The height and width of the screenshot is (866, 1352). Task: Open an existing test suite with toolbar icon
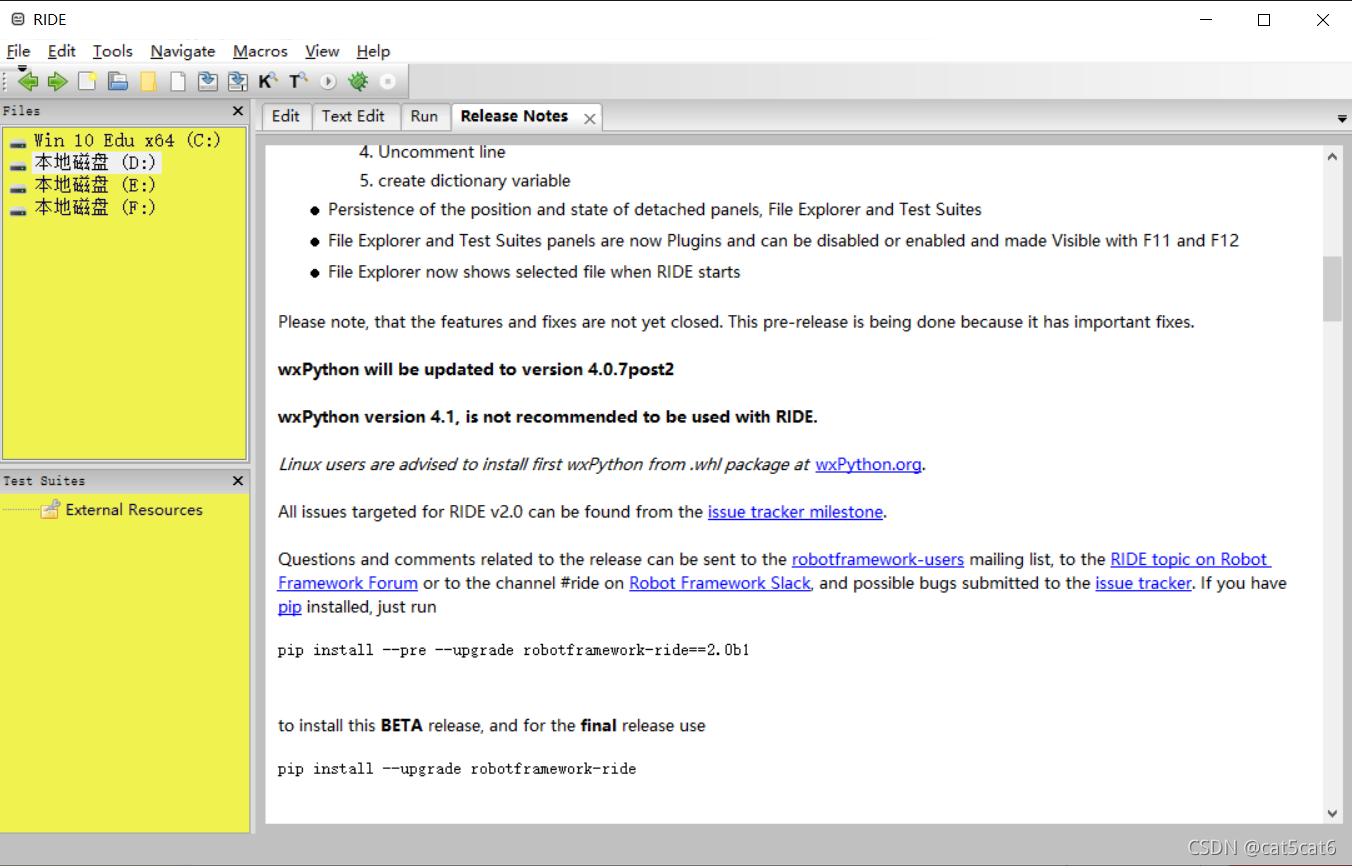pos(117,80)
